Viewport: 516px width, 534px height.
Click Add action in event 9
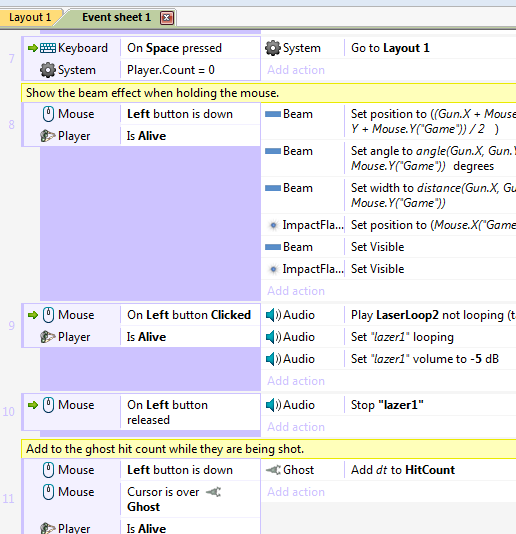[296, 381]
